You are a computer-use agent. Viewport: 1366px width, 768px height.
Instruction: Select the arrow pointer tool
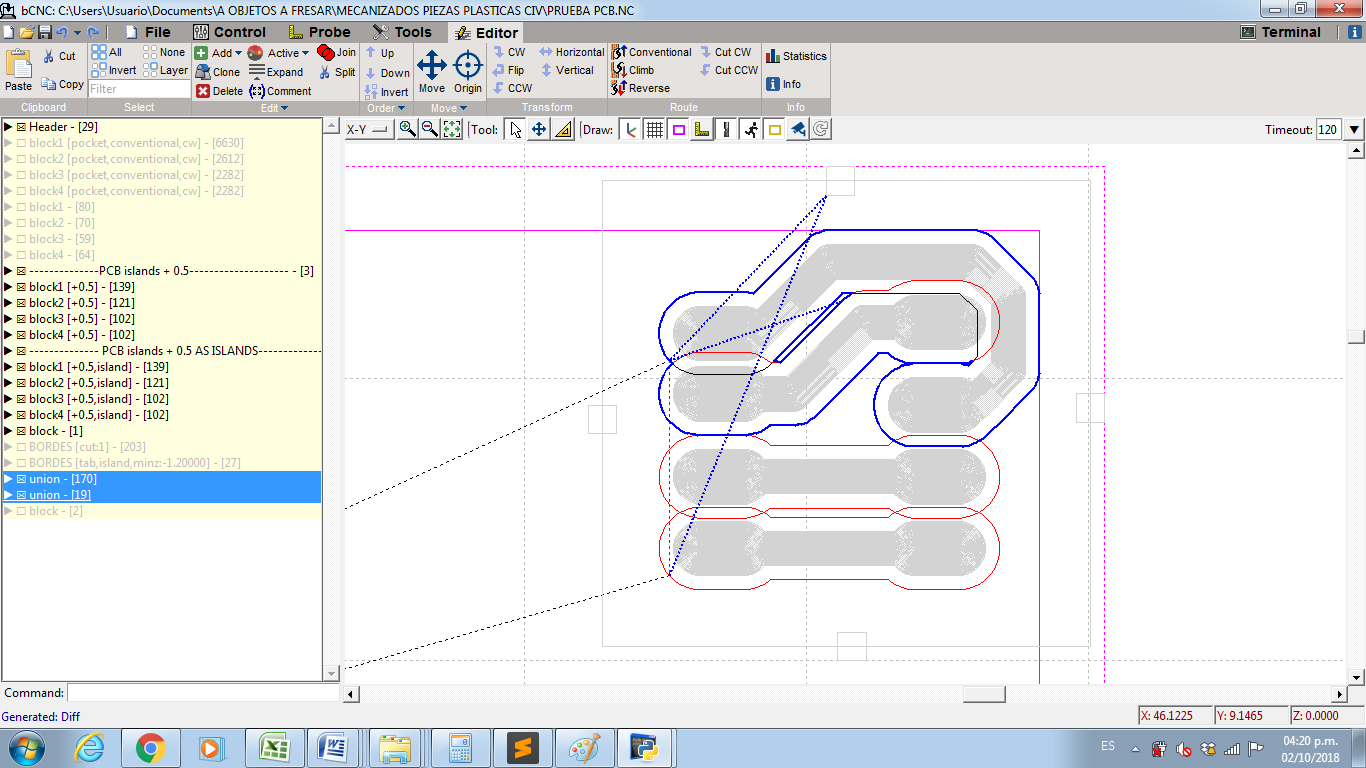click(x=515, y=129)
